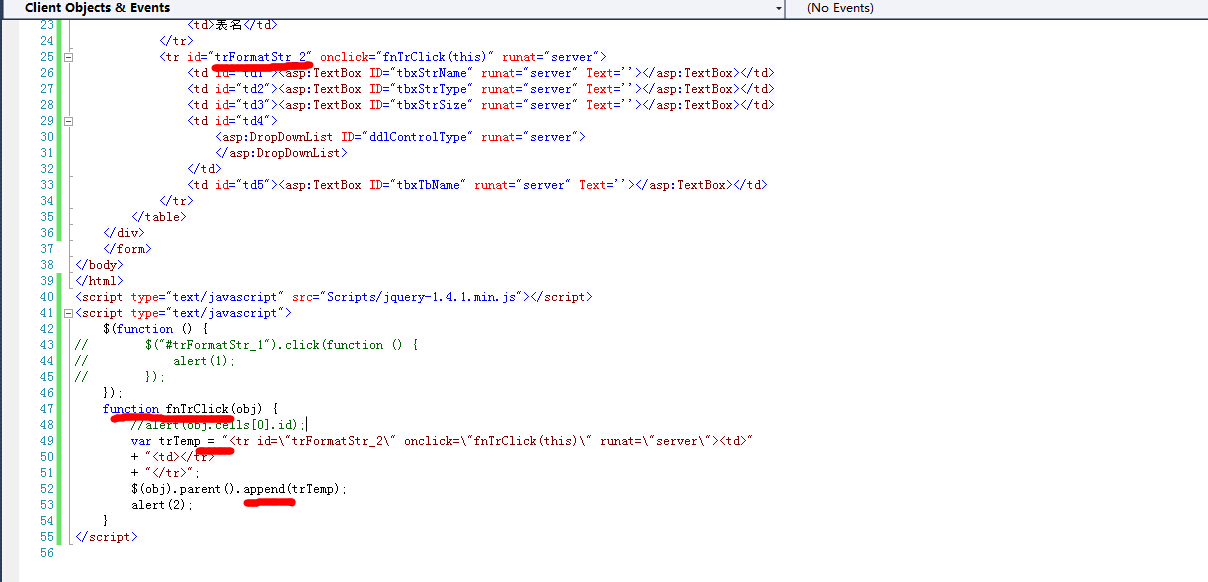Click the closing asp:DropDownList tag
The image size is (1208, 582).
click(x=281, y=153)
